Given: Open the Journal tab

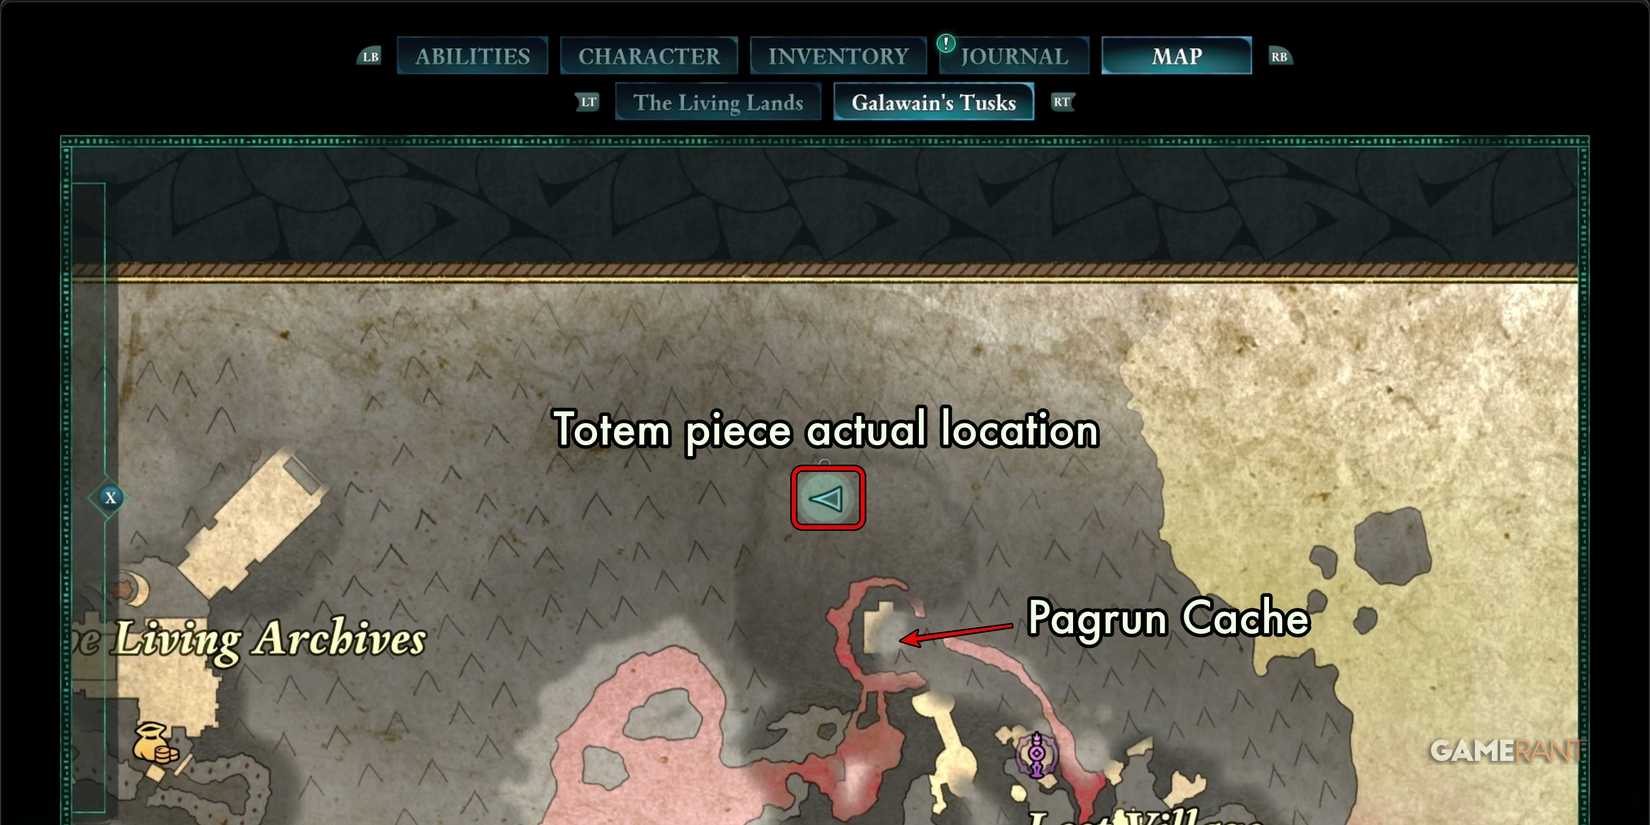Looking at the screenshot, I should point(1014,56).
